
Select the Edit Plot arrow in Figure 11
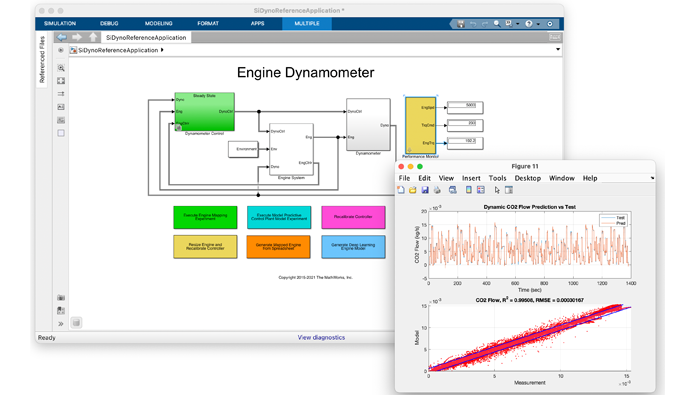tap(497, 190)
